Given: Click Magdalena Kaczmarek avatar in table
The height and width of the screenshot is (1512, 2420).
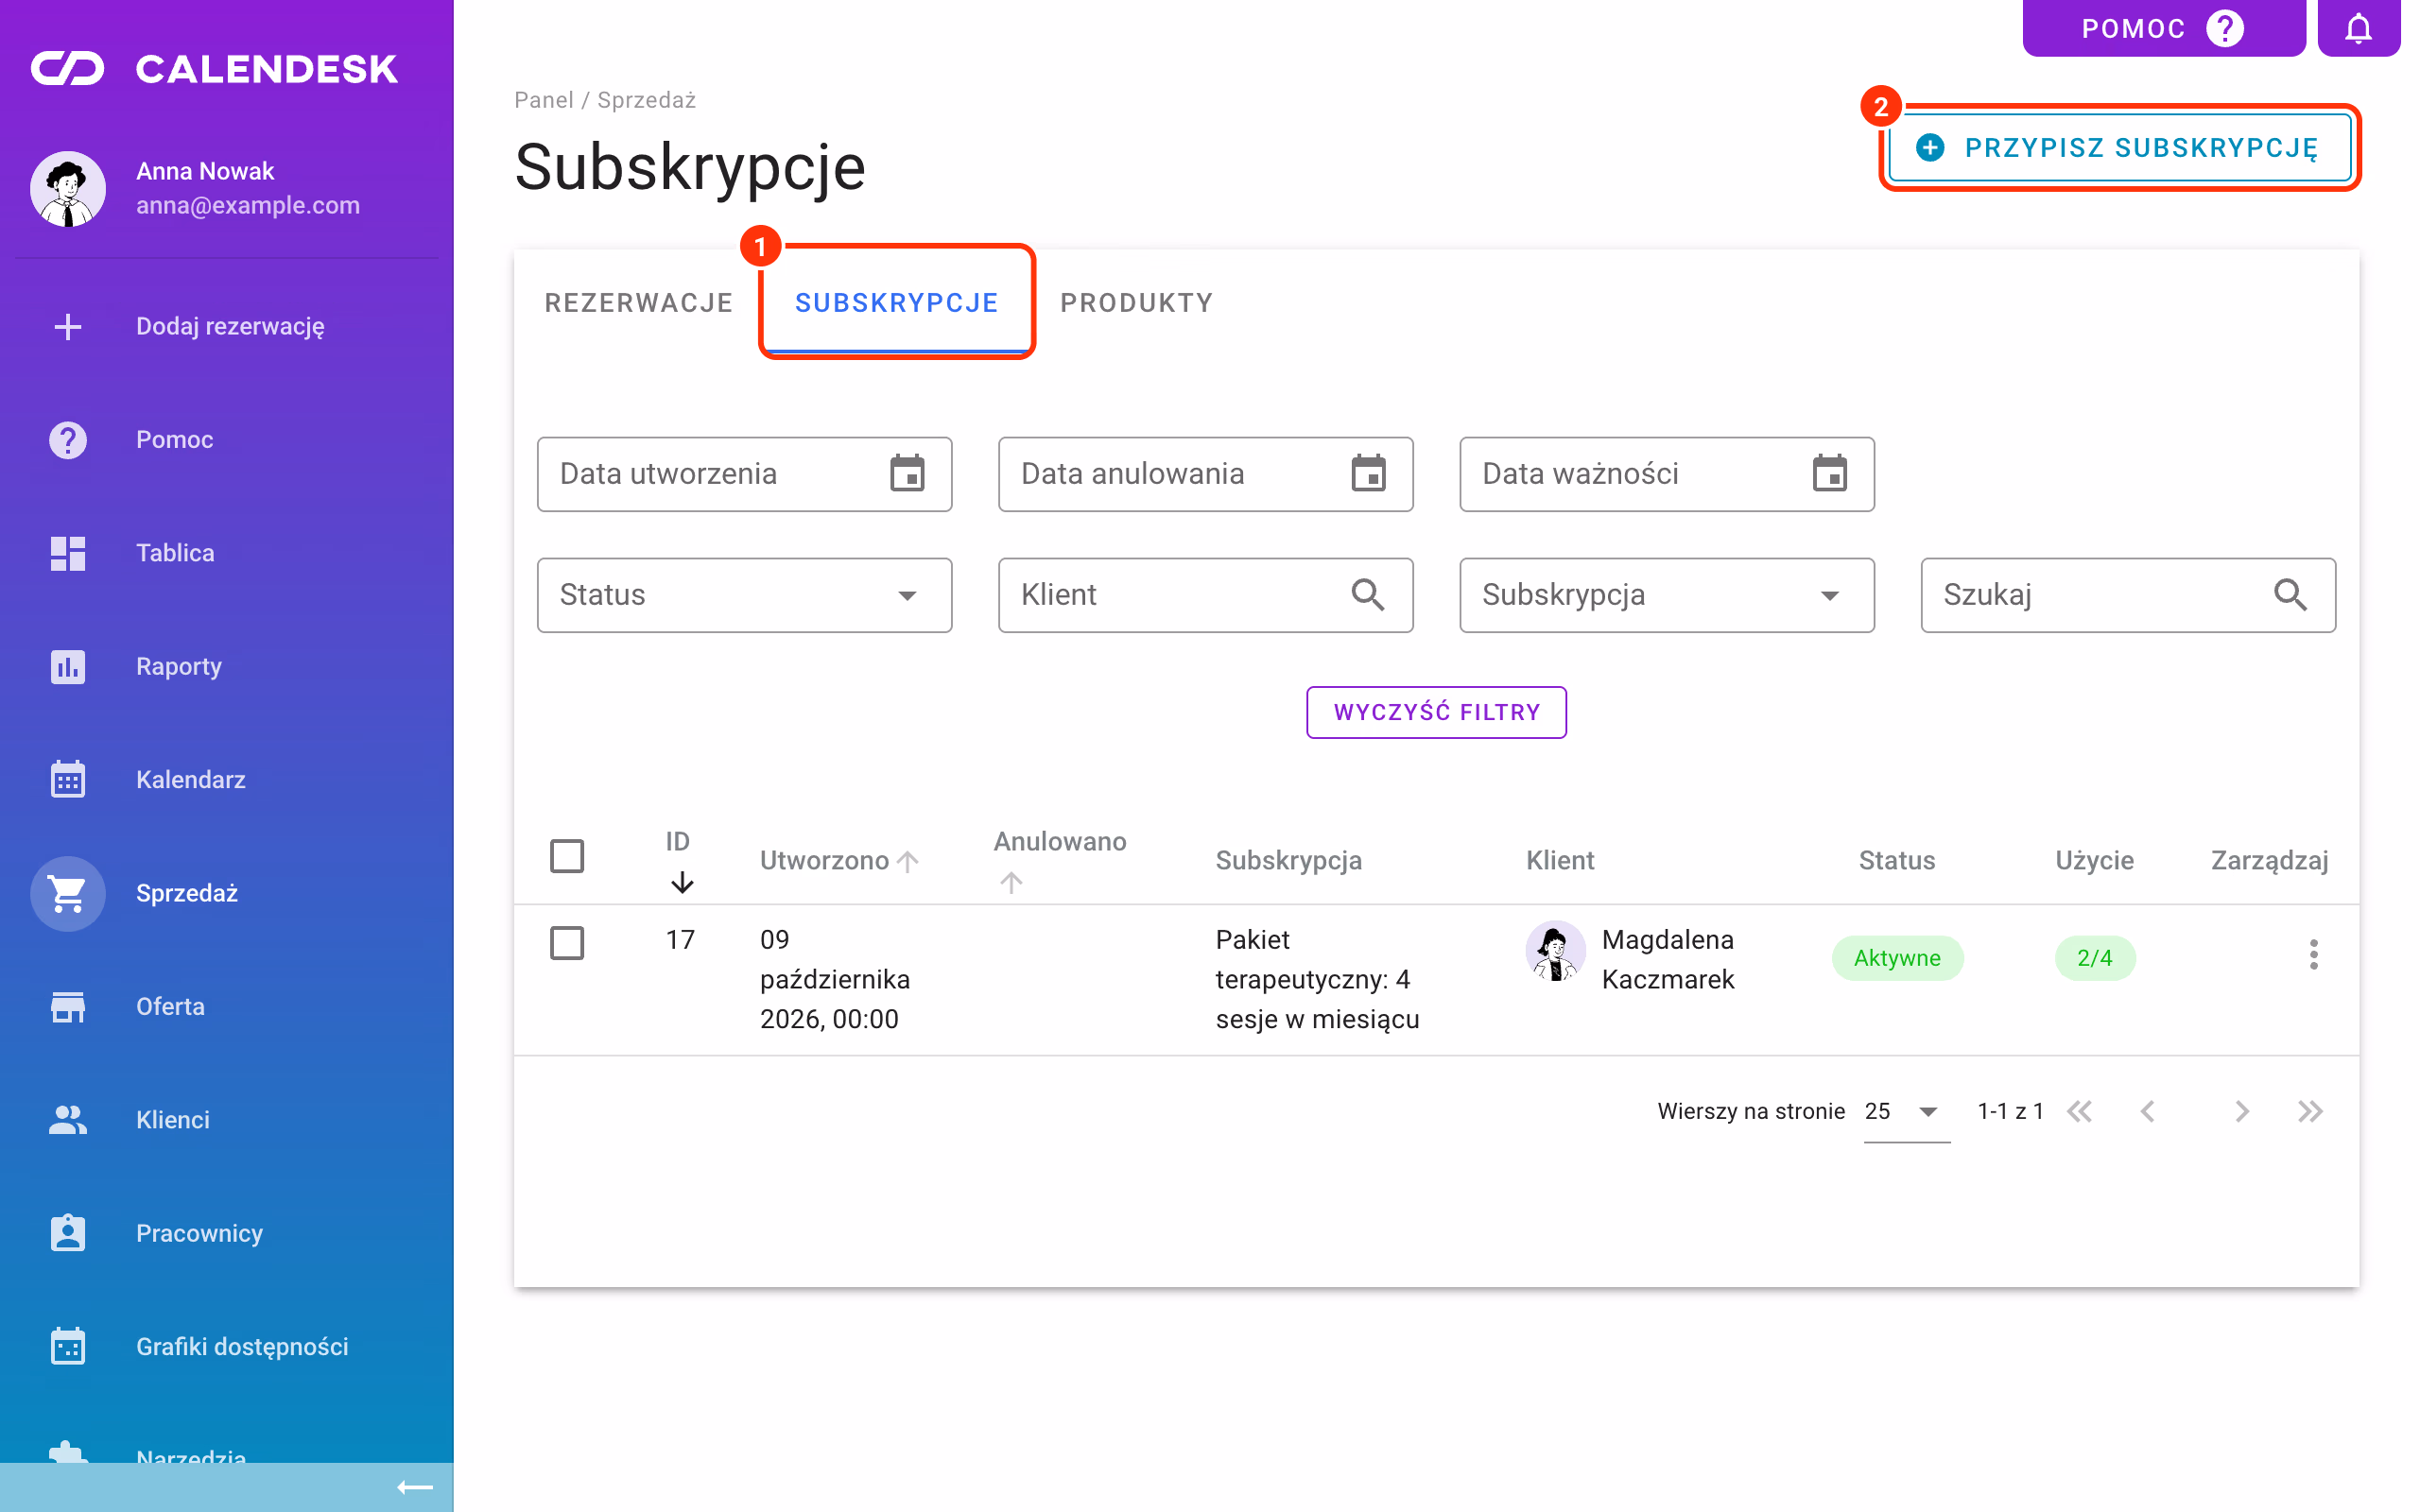Looking at the screenshot, I should pyautogui.click(x=1555, y=951).
